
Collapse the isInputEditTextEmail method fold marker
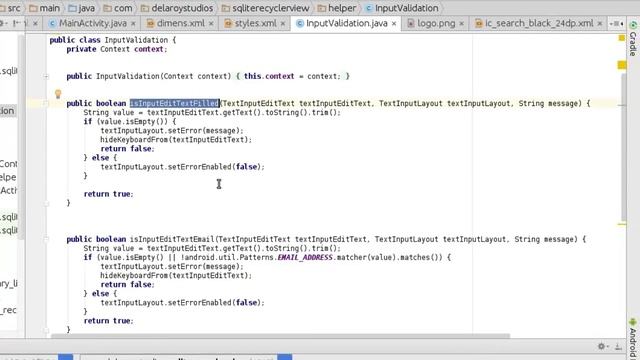click(46, 239)
